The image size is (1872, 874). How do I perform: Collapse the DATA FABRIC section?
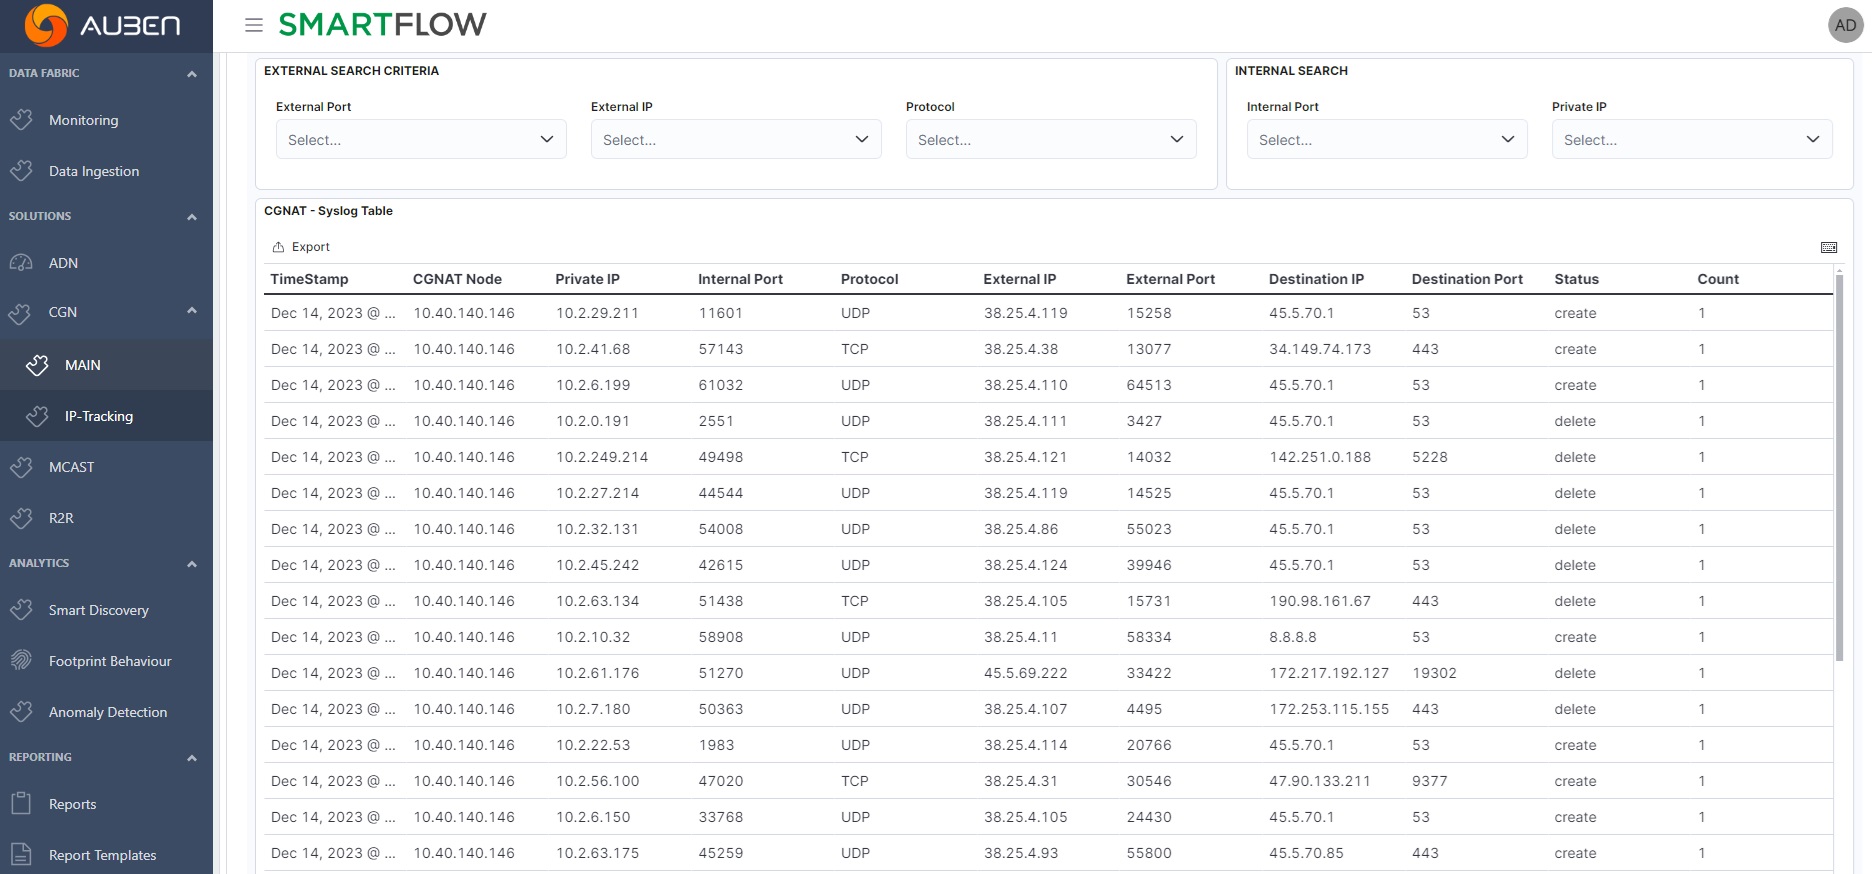pos(191,74)
